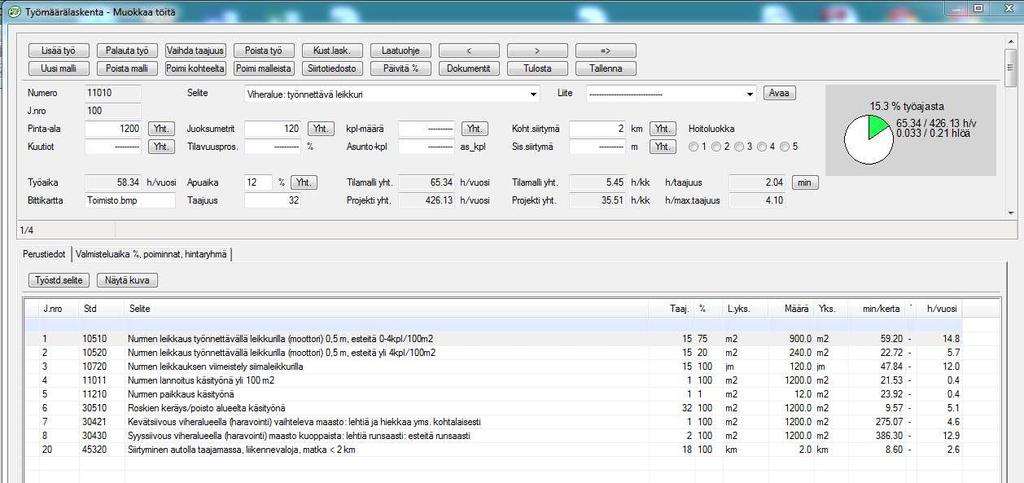This screenshot has width=1024, height=483.
Task: Click the Työstd.selite button
Action: (x=59, y=280)
